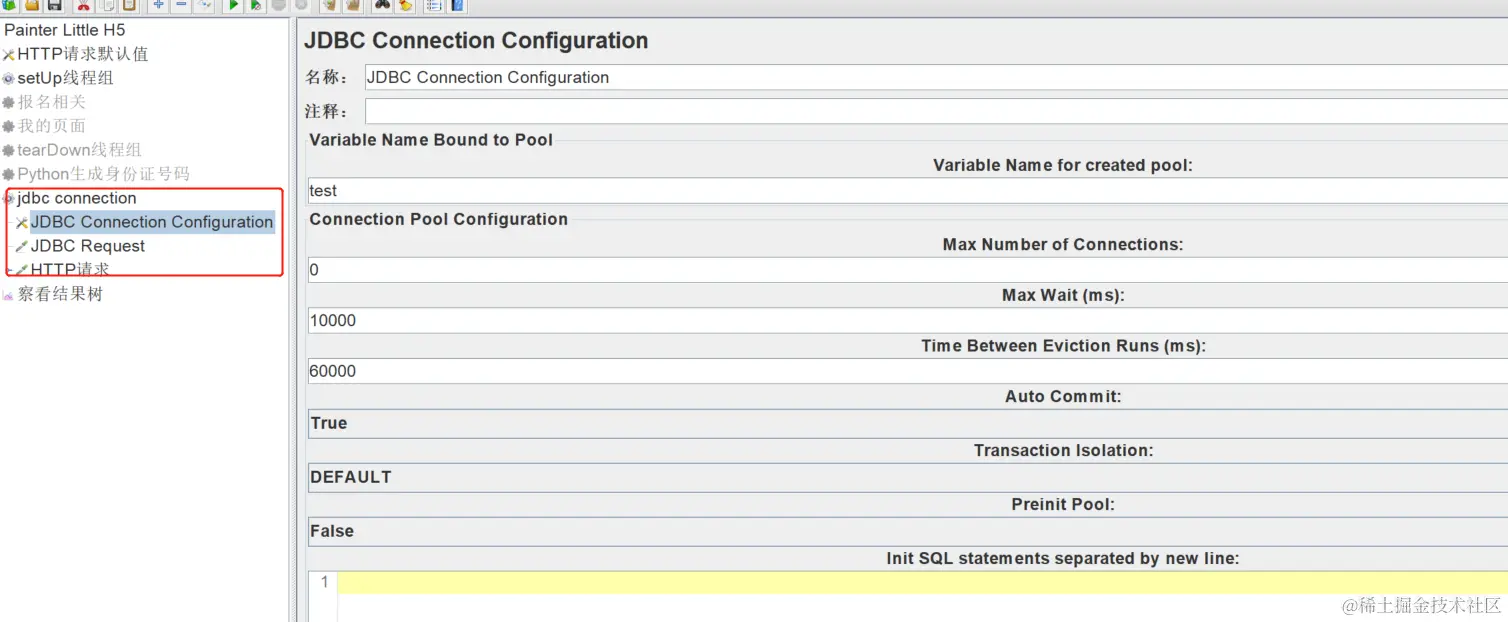The height and width of the screenshot is (622, 1508).
Task: Click the Save test plan toolbar icon
Action: [55, 5]
